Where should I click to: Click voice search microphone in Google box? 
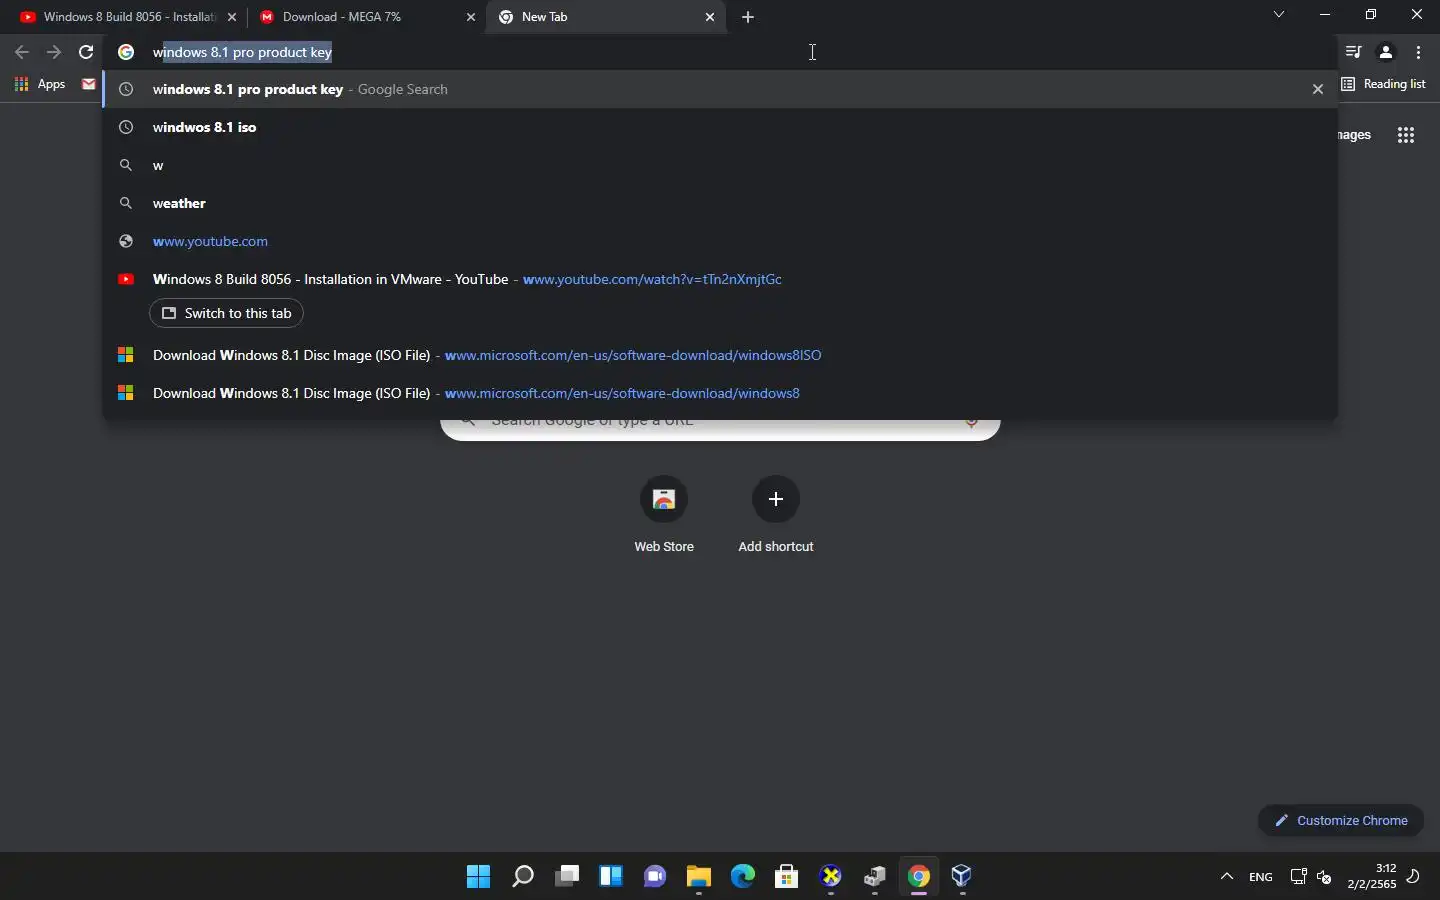click(971, 424)
